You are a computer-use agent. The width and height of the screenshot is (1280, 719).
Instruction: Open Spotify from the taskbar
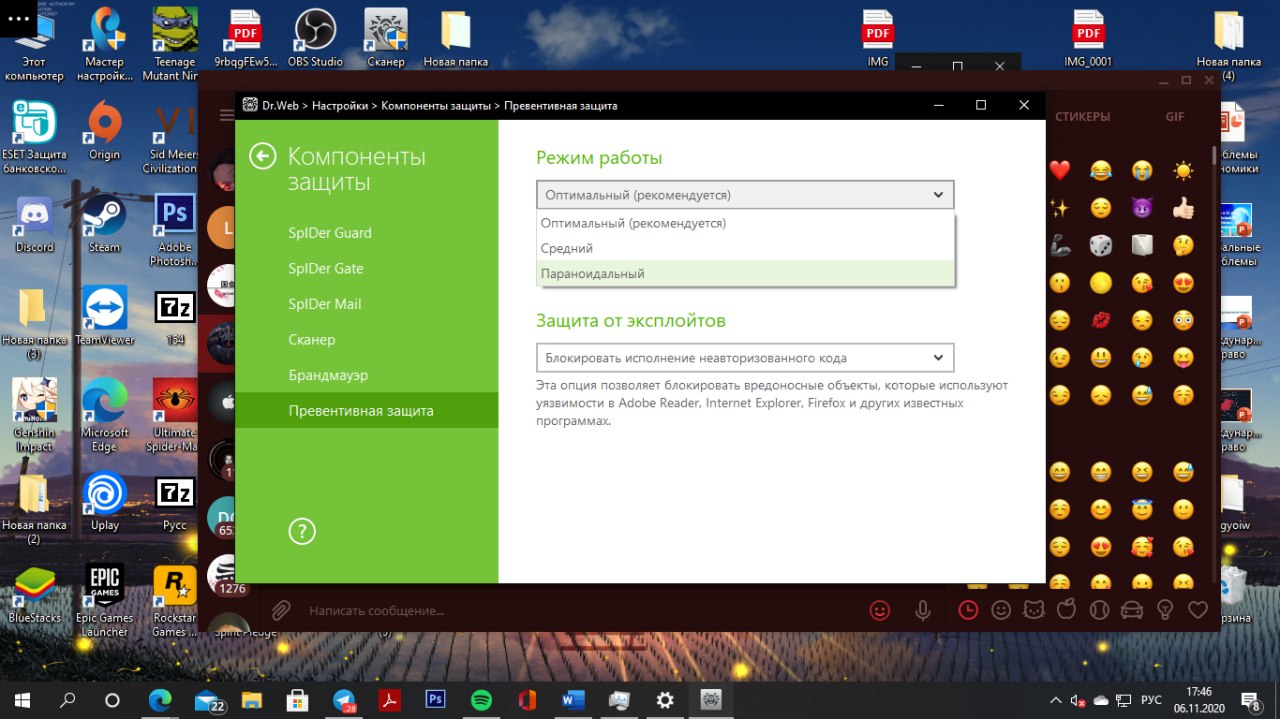(481, 699)
